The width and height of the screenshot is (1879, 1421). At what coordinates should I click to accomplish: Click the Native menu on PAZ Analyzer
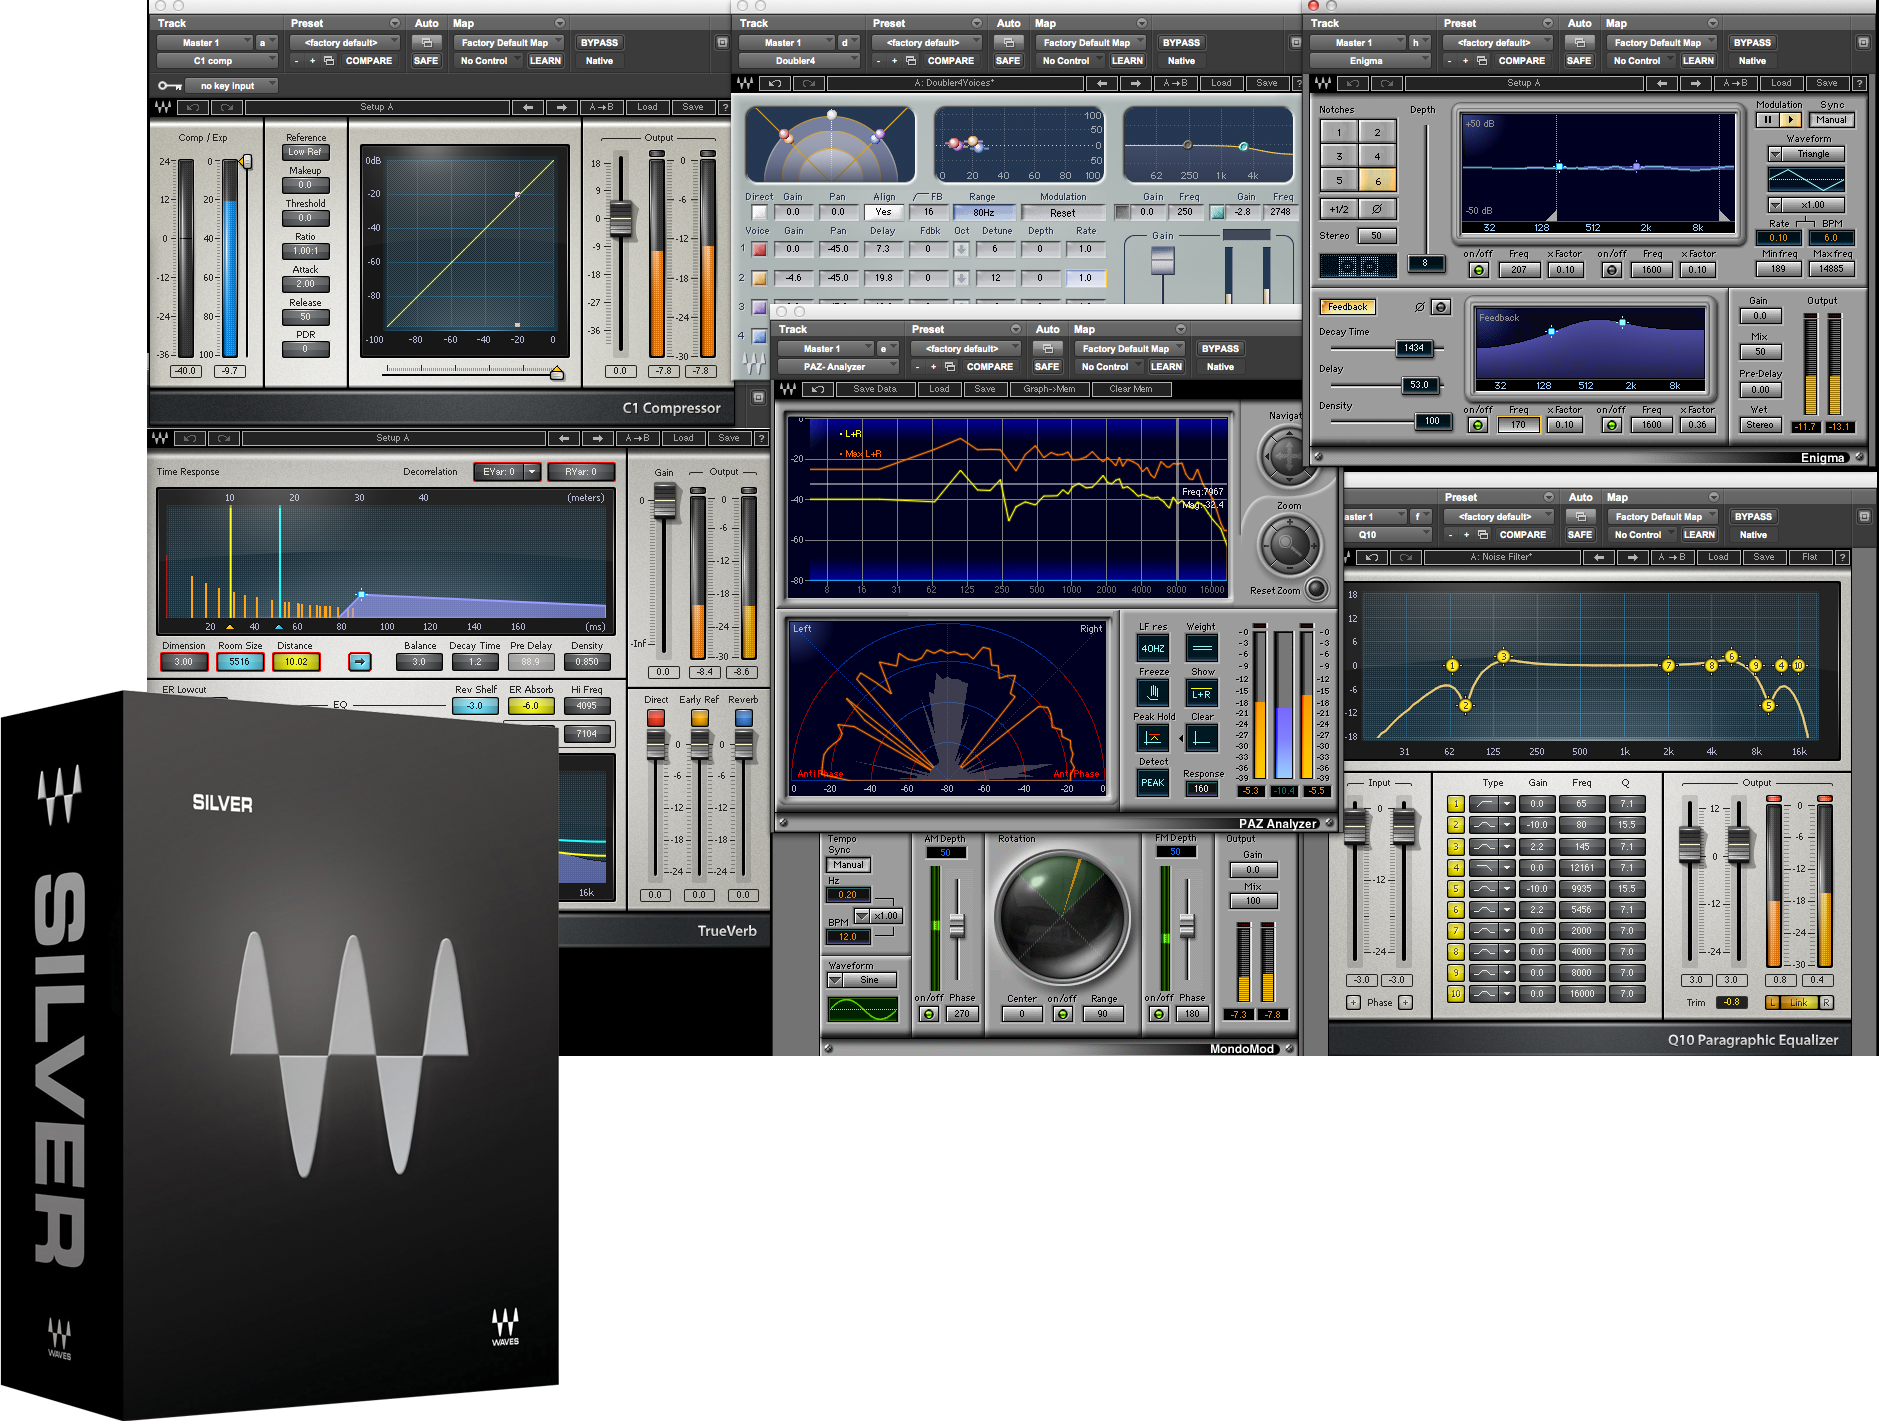[x=1219, y=366]
